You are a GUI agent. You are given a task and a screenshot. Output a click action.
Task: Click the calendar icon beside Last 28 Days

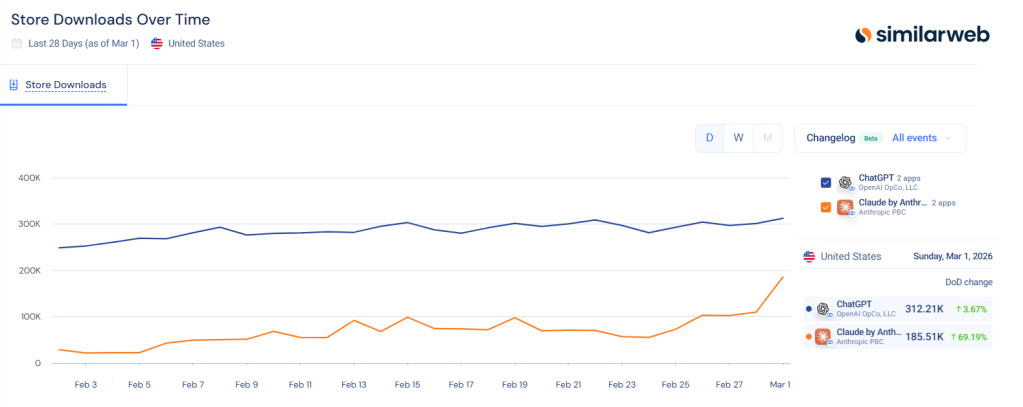click(16, 43)
